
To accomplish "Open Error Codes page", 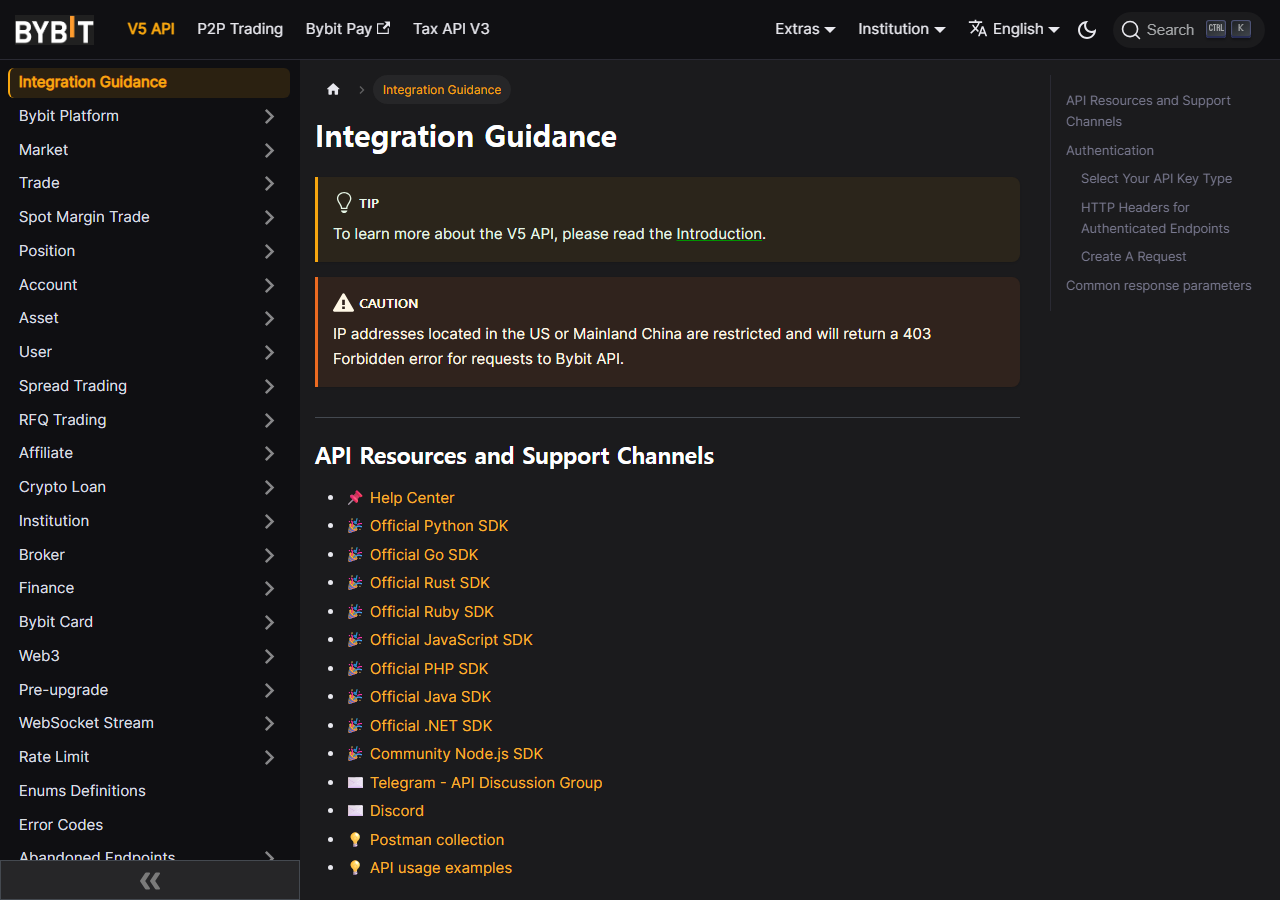I will click(149, 825).
